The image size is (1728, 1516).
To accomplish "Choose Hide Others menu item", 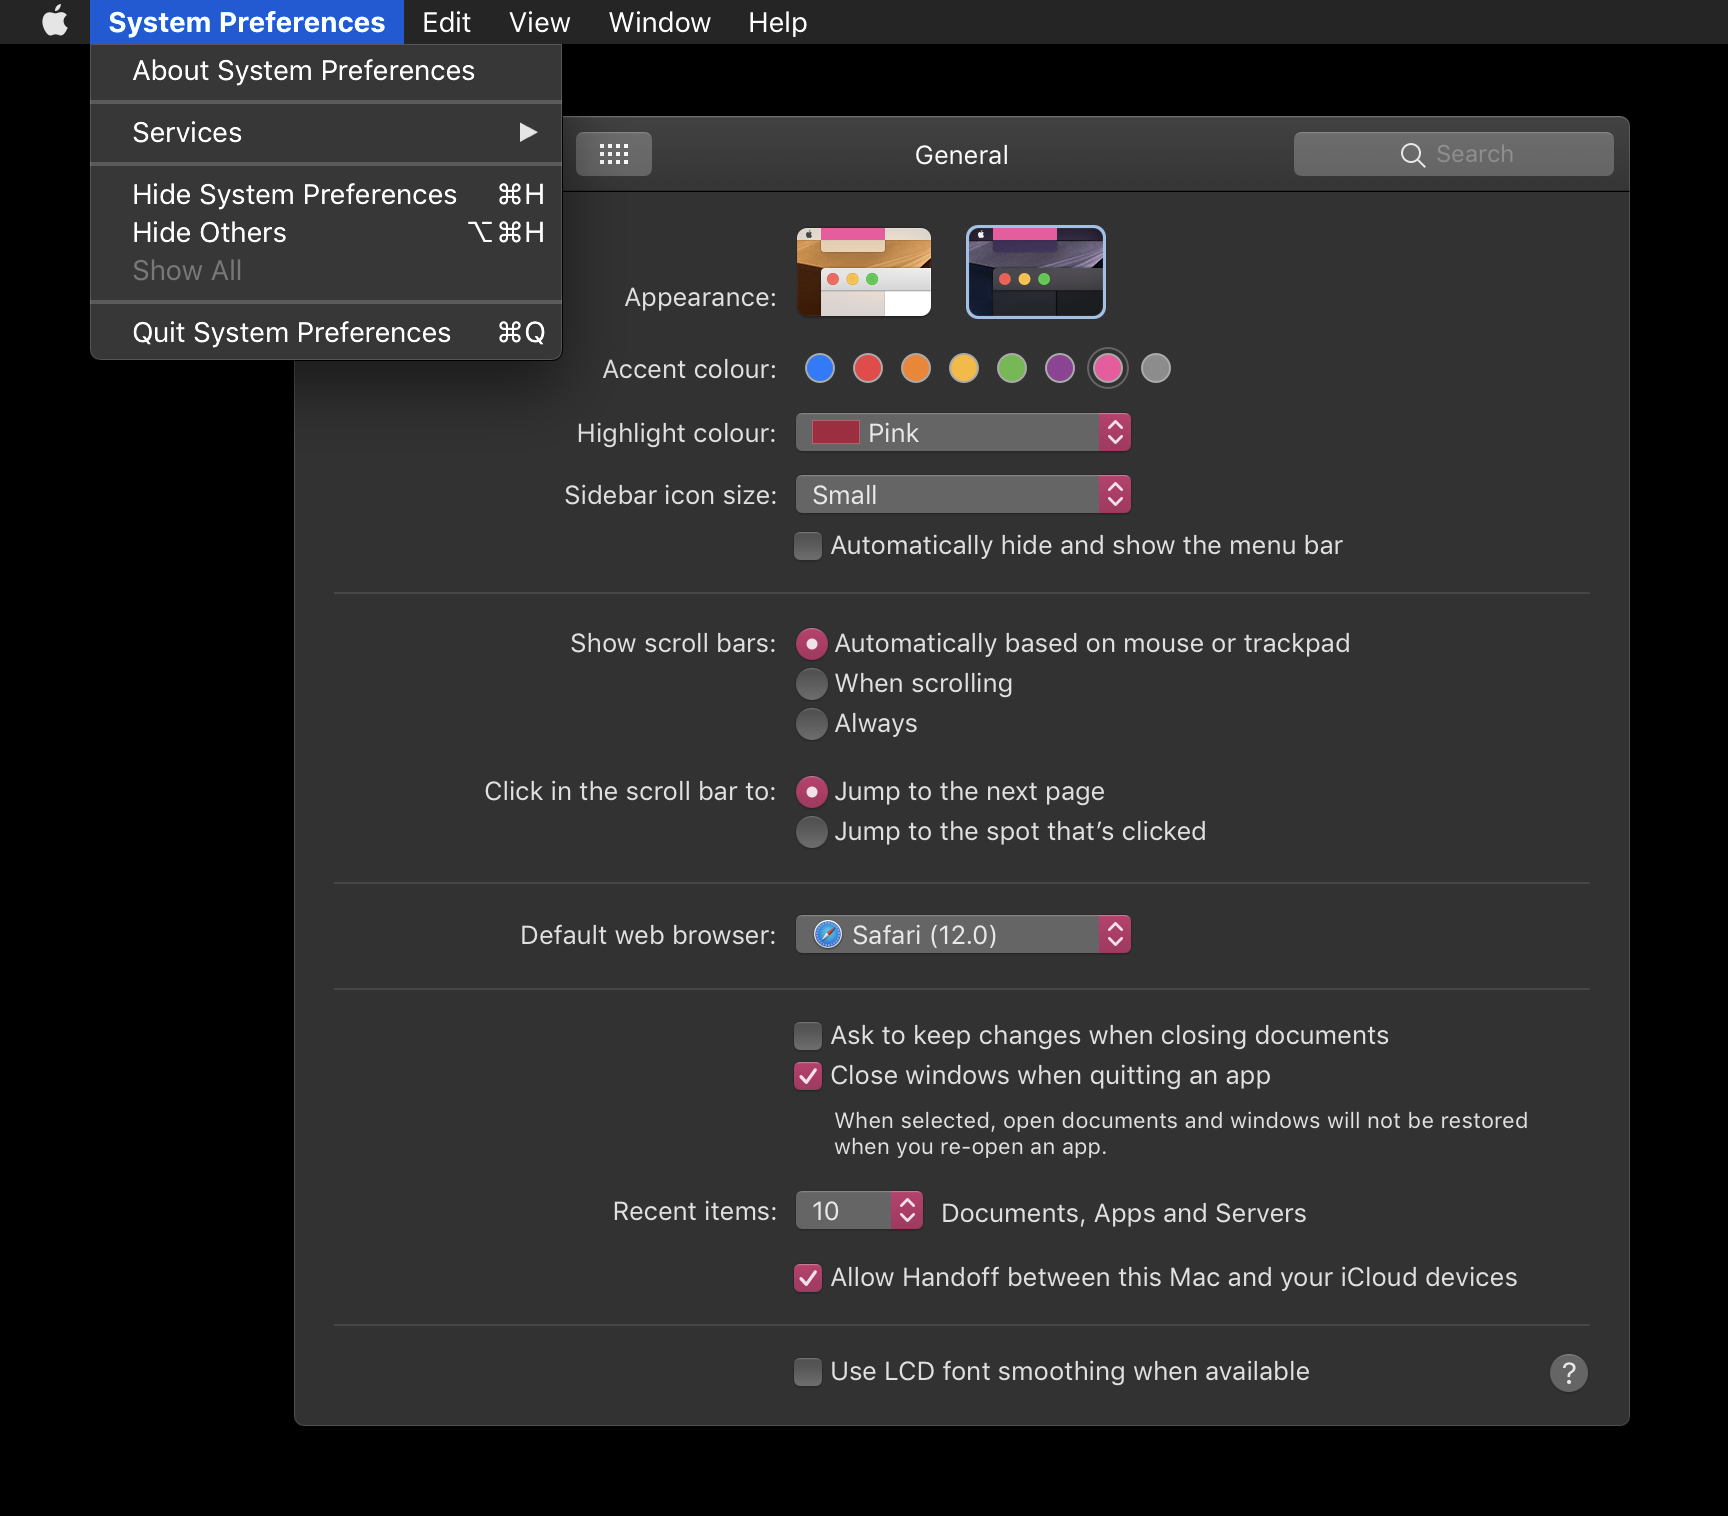I will 326,232.
